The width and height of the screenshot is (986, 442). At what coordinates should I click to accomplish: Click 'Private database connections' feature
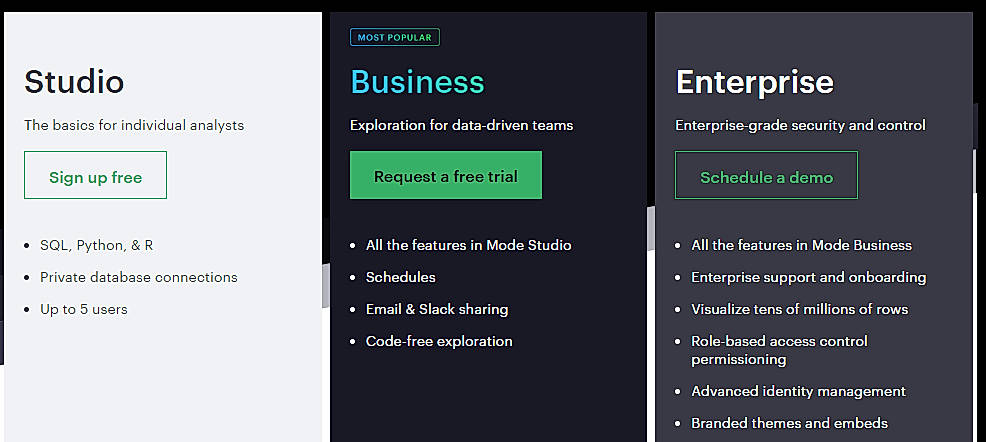click(139, 277)
